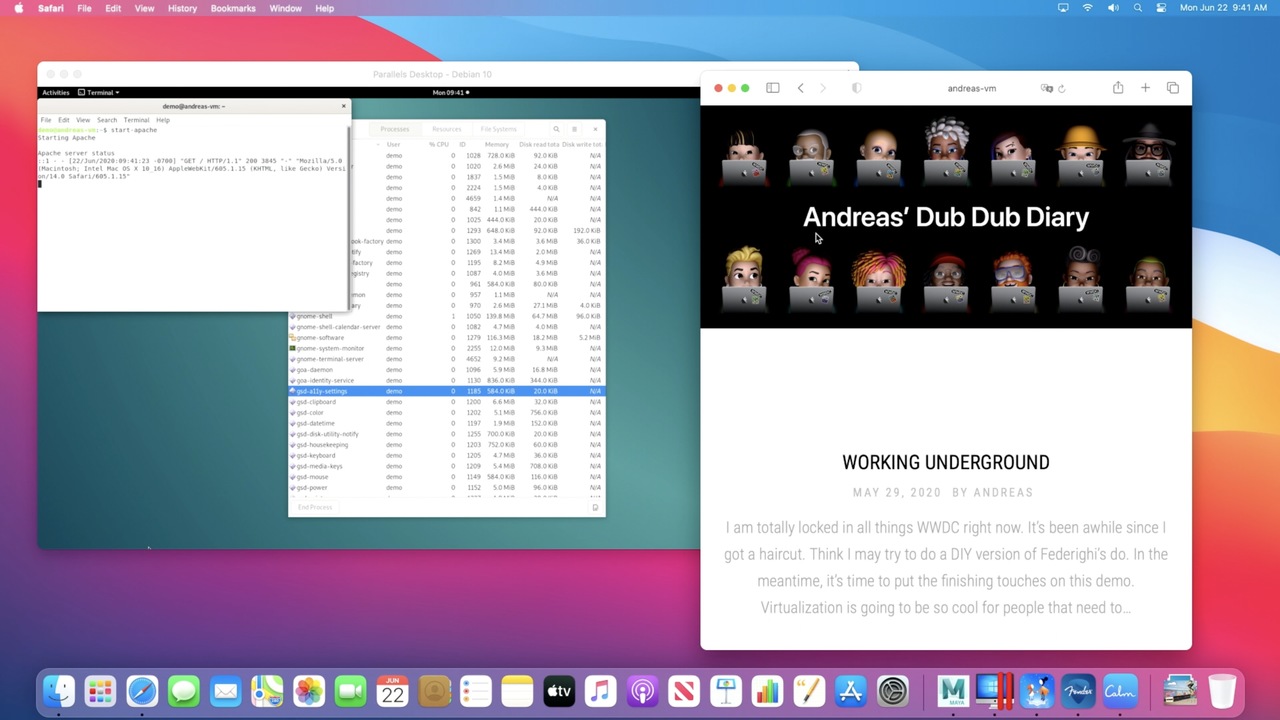Open Safari's Share button
Image resolution: width=1280 pixels, height=720 pixels.
1118,88
